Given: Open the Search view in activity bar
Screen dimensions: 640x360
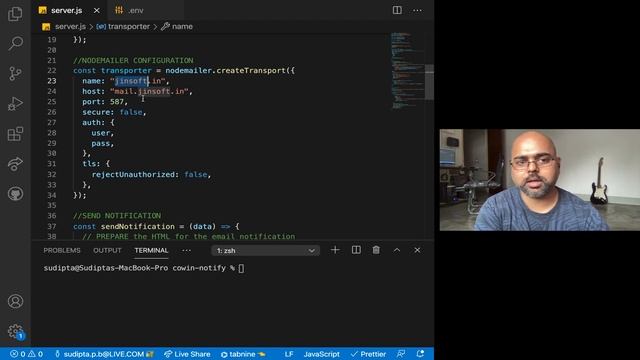Looking at the screenshot, I should click(15, 43).
